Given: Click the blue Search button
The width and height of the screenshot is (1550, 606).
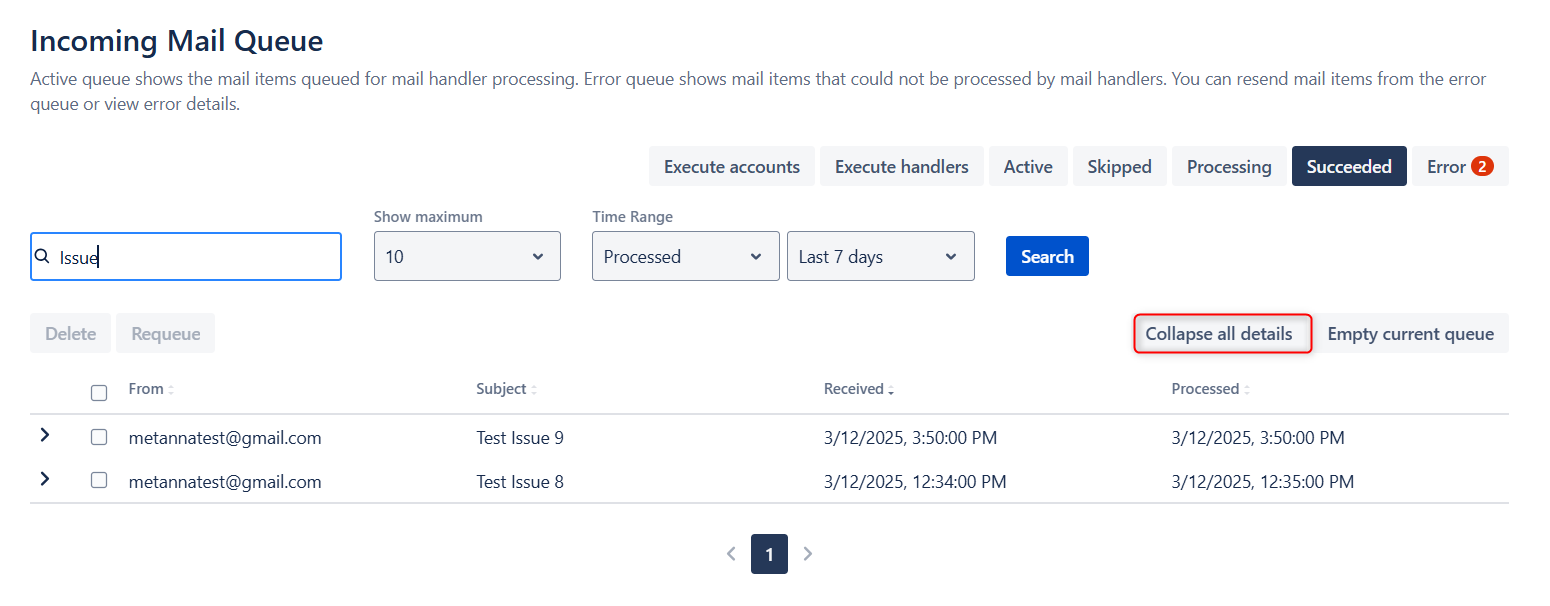Looking at the screenshot, I should (1046, 257).
